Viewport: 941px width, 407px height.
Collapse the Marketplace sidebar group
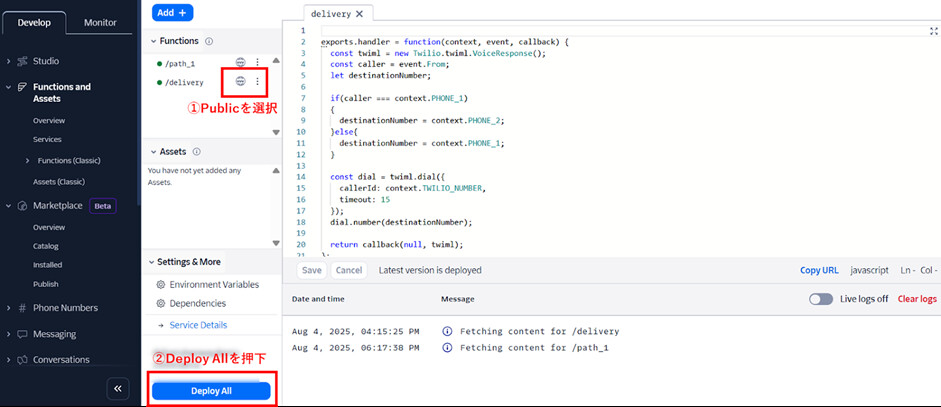pyautogui.click(x=8, y=206)
